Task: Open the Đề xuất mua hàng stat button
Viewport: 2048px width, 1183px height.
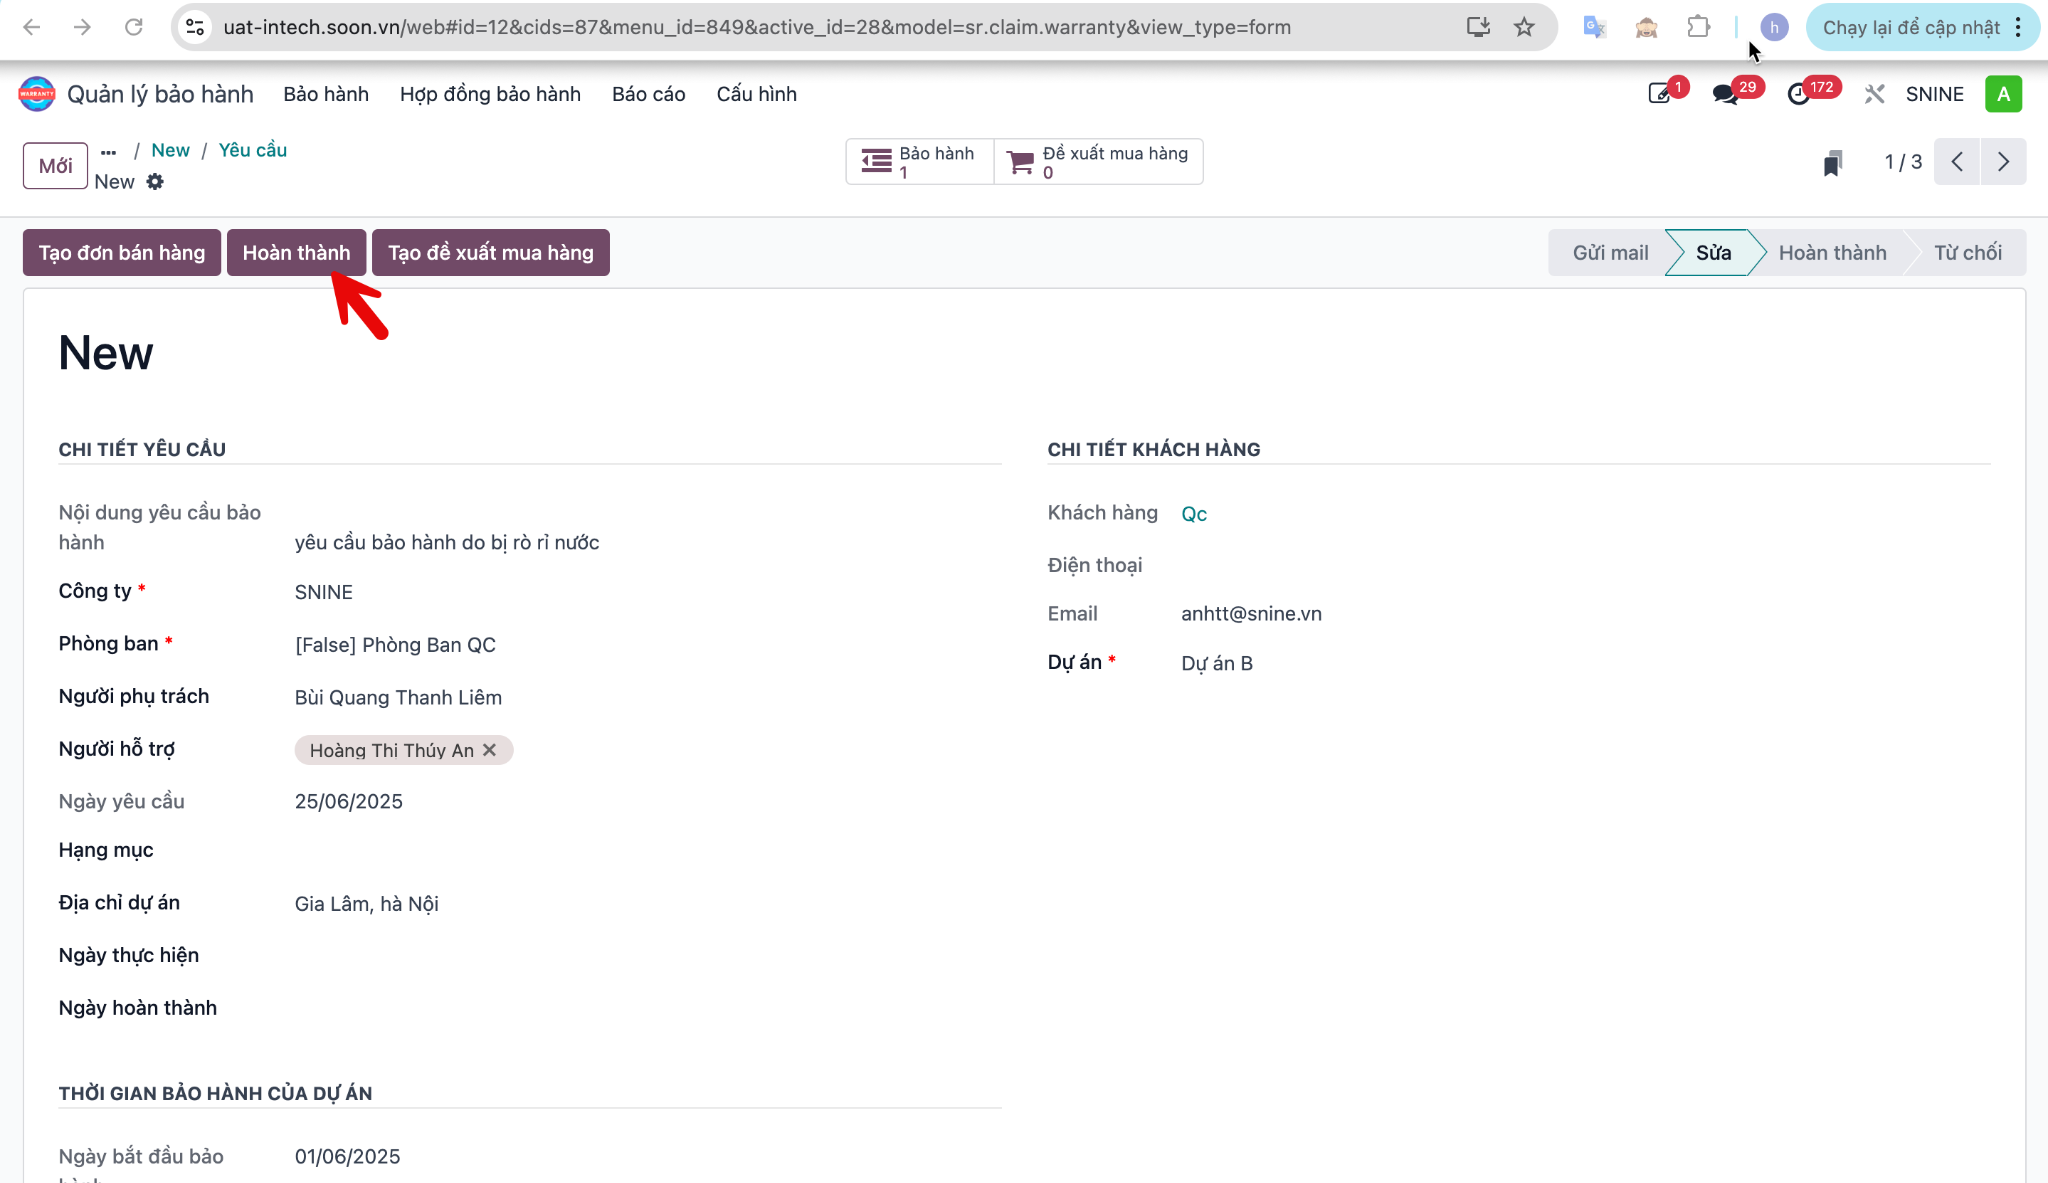Action: pyautogui.click(x=1098, y=162)
